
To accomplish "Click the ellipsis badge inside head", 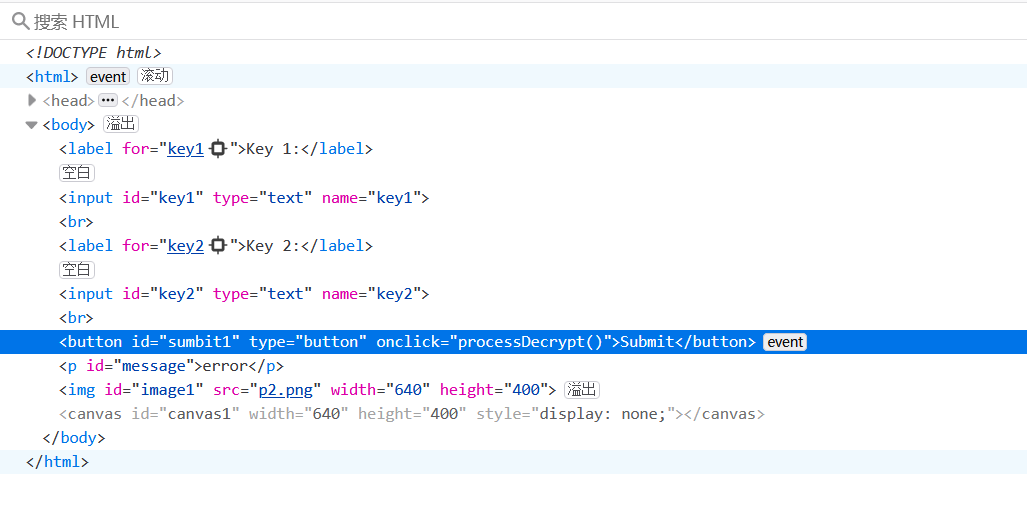I will click(x=108, y=100).
